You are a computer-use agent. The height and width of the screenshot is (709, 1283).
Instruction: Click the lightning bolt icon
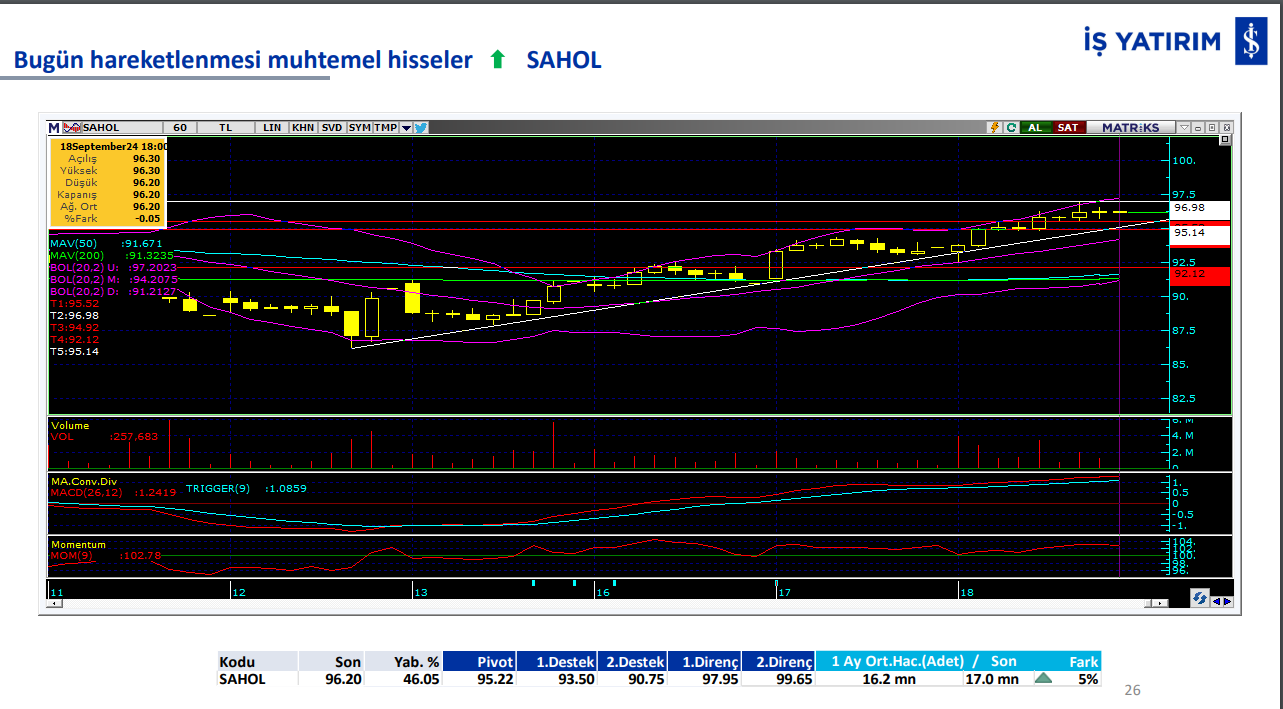click(994, 128)
